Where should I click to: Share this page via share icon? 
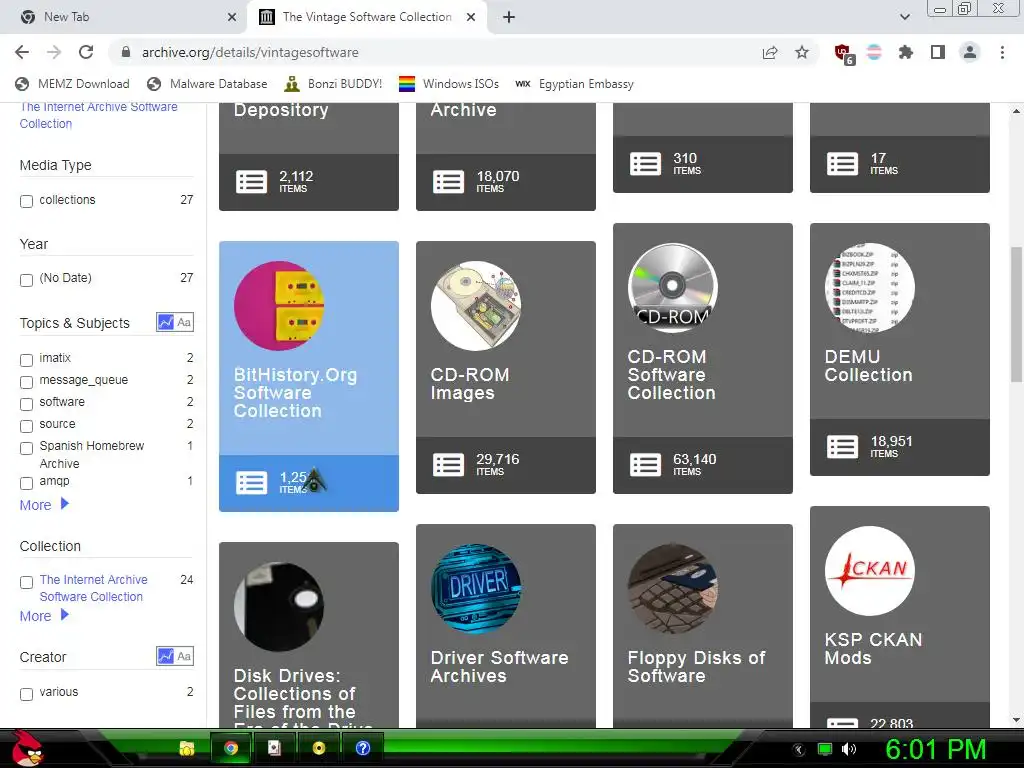(770, 52)
